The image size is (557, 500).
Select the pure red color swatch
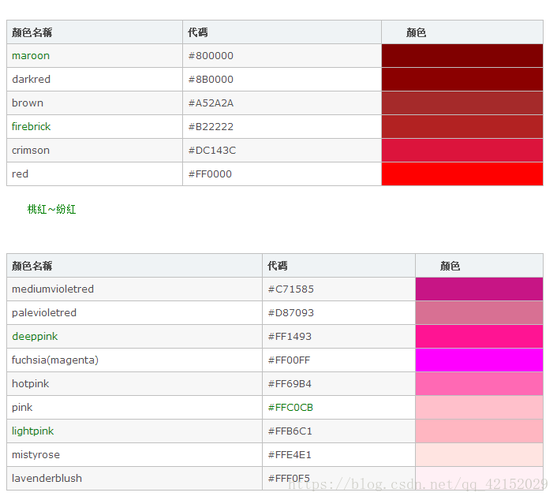point(462,174)
